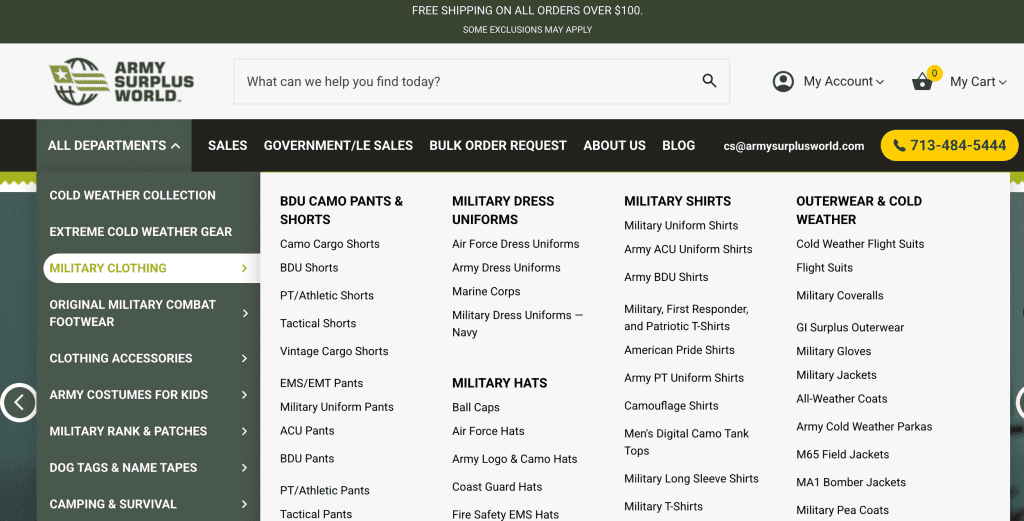Viewport: 1024px width, 521px height.
Task: Open Military Long Sleeve Shirts link
Action: click(691, 479)
